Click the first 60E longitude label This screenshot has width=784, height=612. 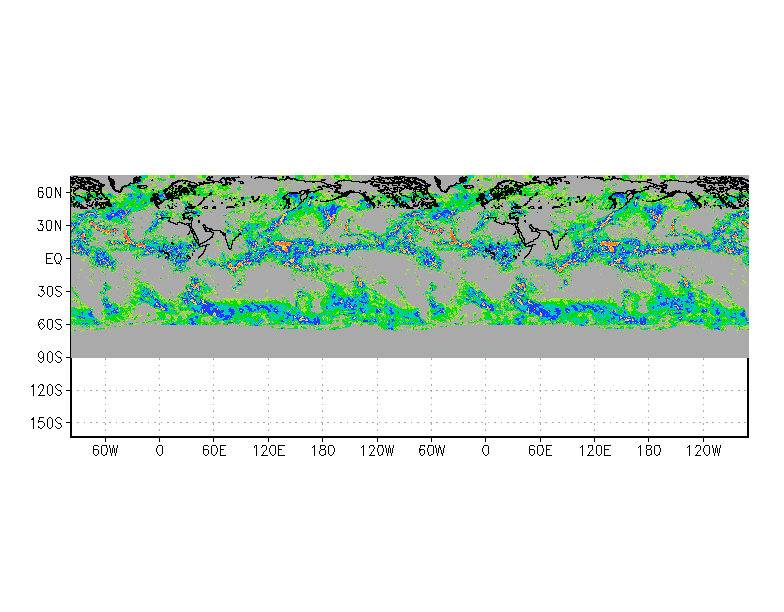(x=214, y=451)
